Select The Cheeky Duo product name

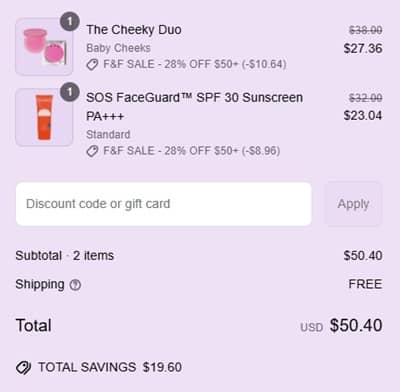[134, 30]
